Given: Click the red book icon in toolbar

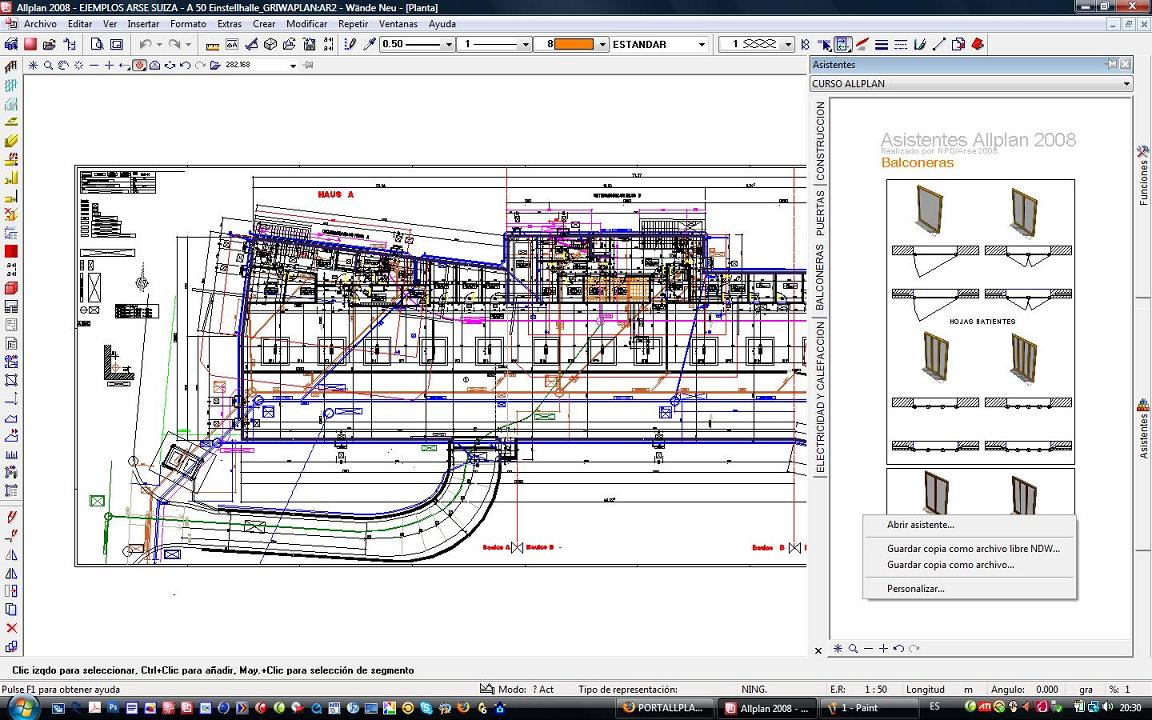Looking at the screenshot, I should (976, 44).
